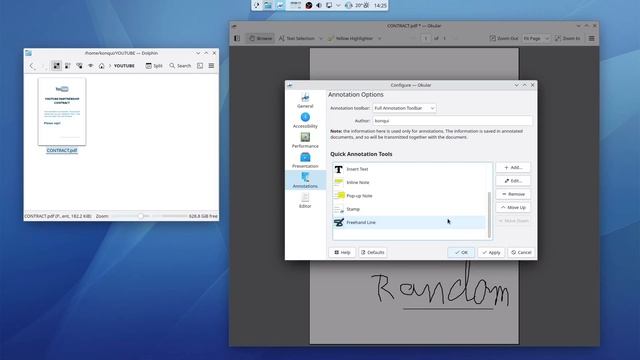Open the Okular hamburger menu
The width and height of the screenshot is (640, 360).
(x=591, y=38)
